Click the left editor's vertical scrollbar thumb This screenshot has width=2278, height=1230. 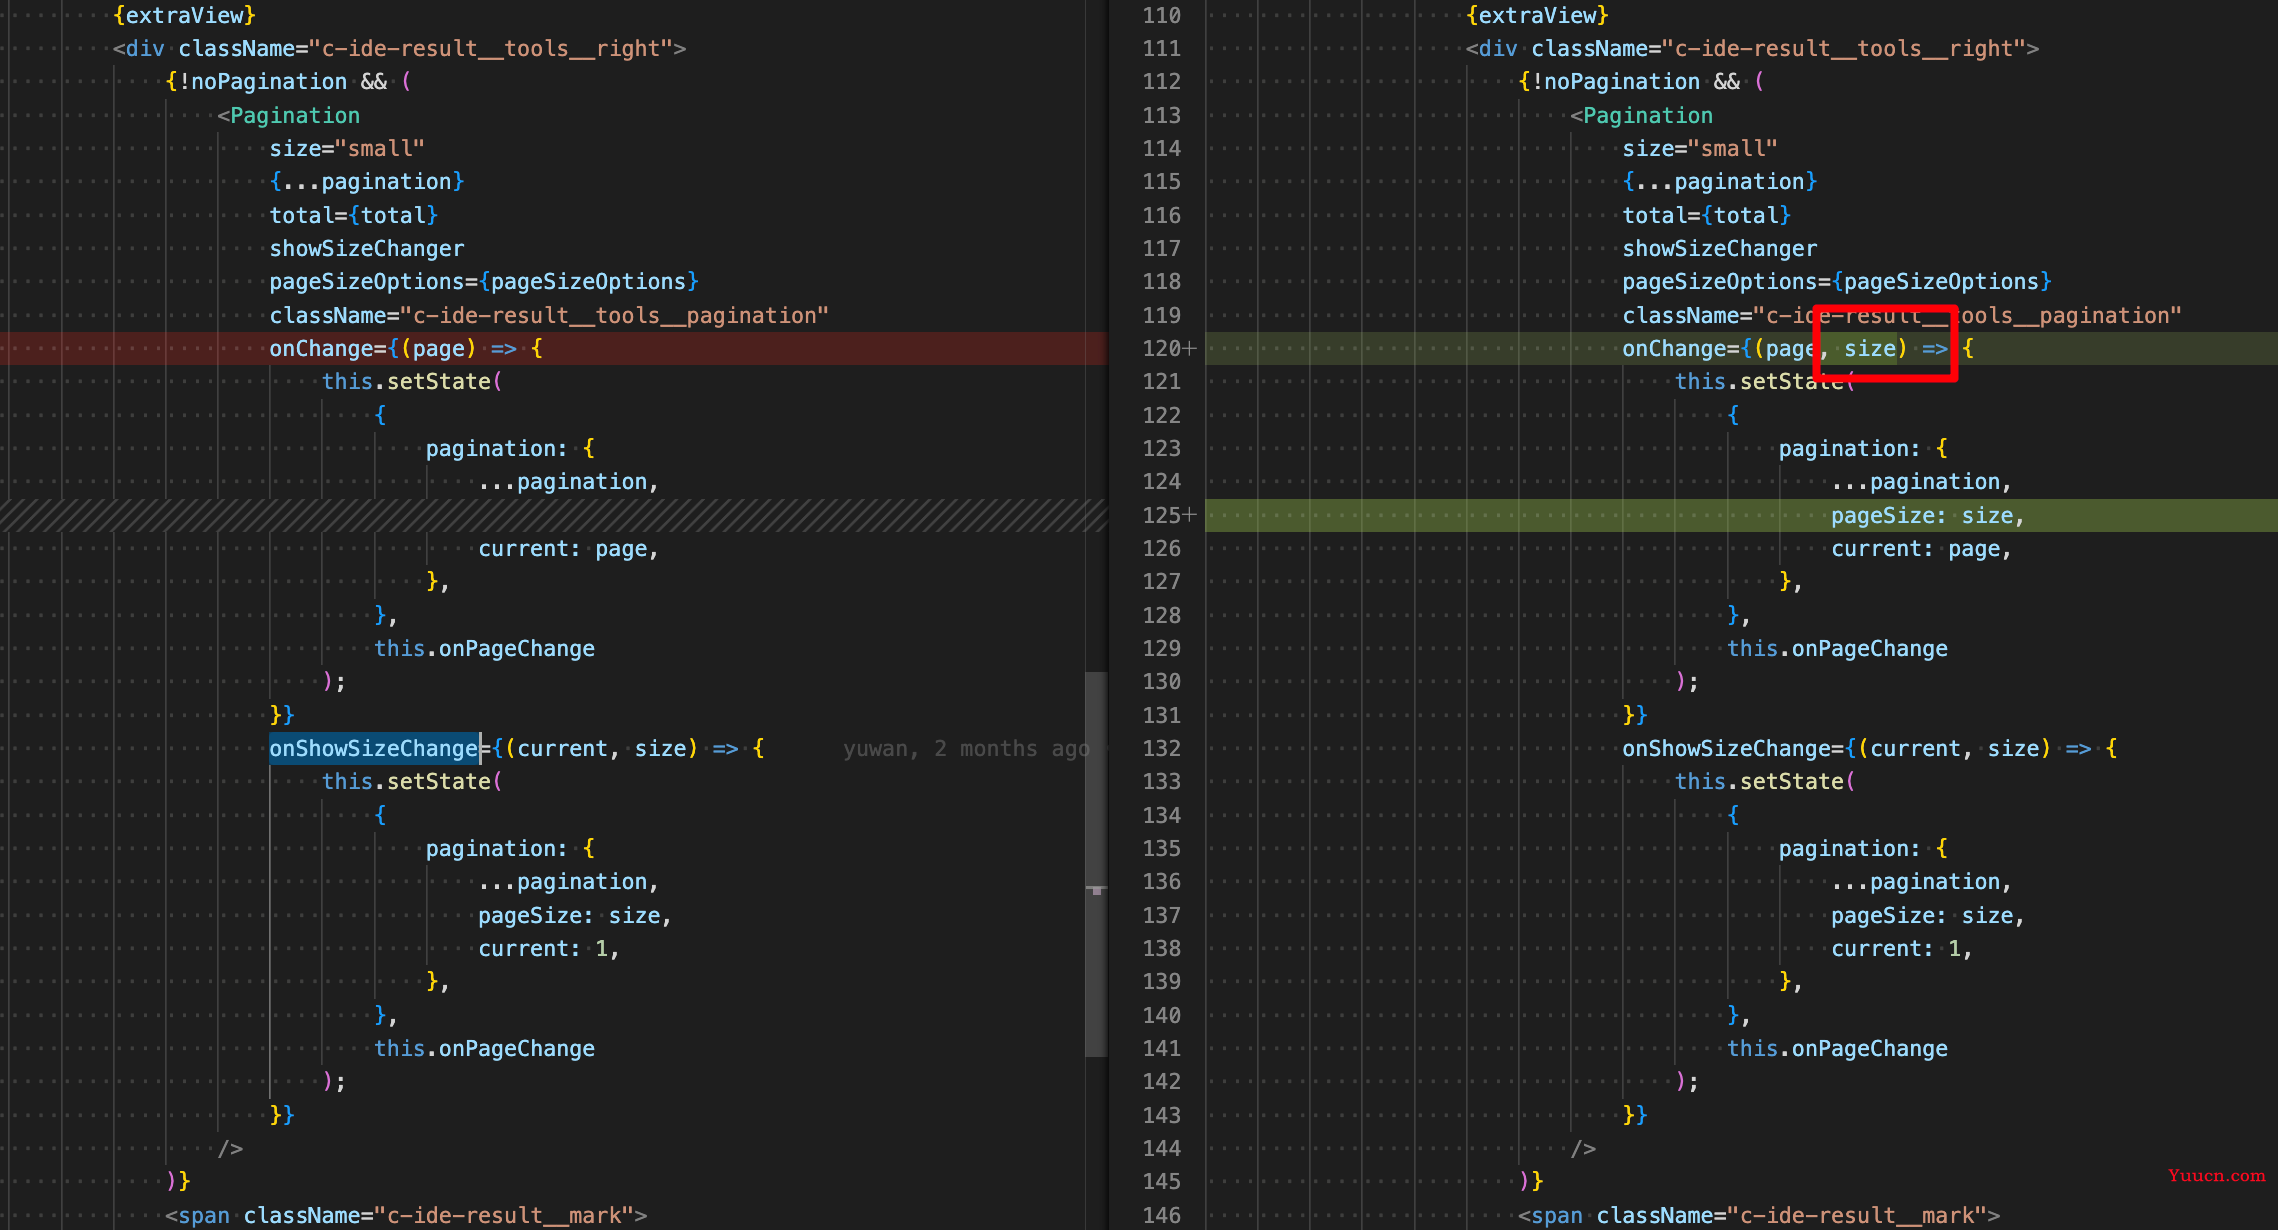(1096, 864)
